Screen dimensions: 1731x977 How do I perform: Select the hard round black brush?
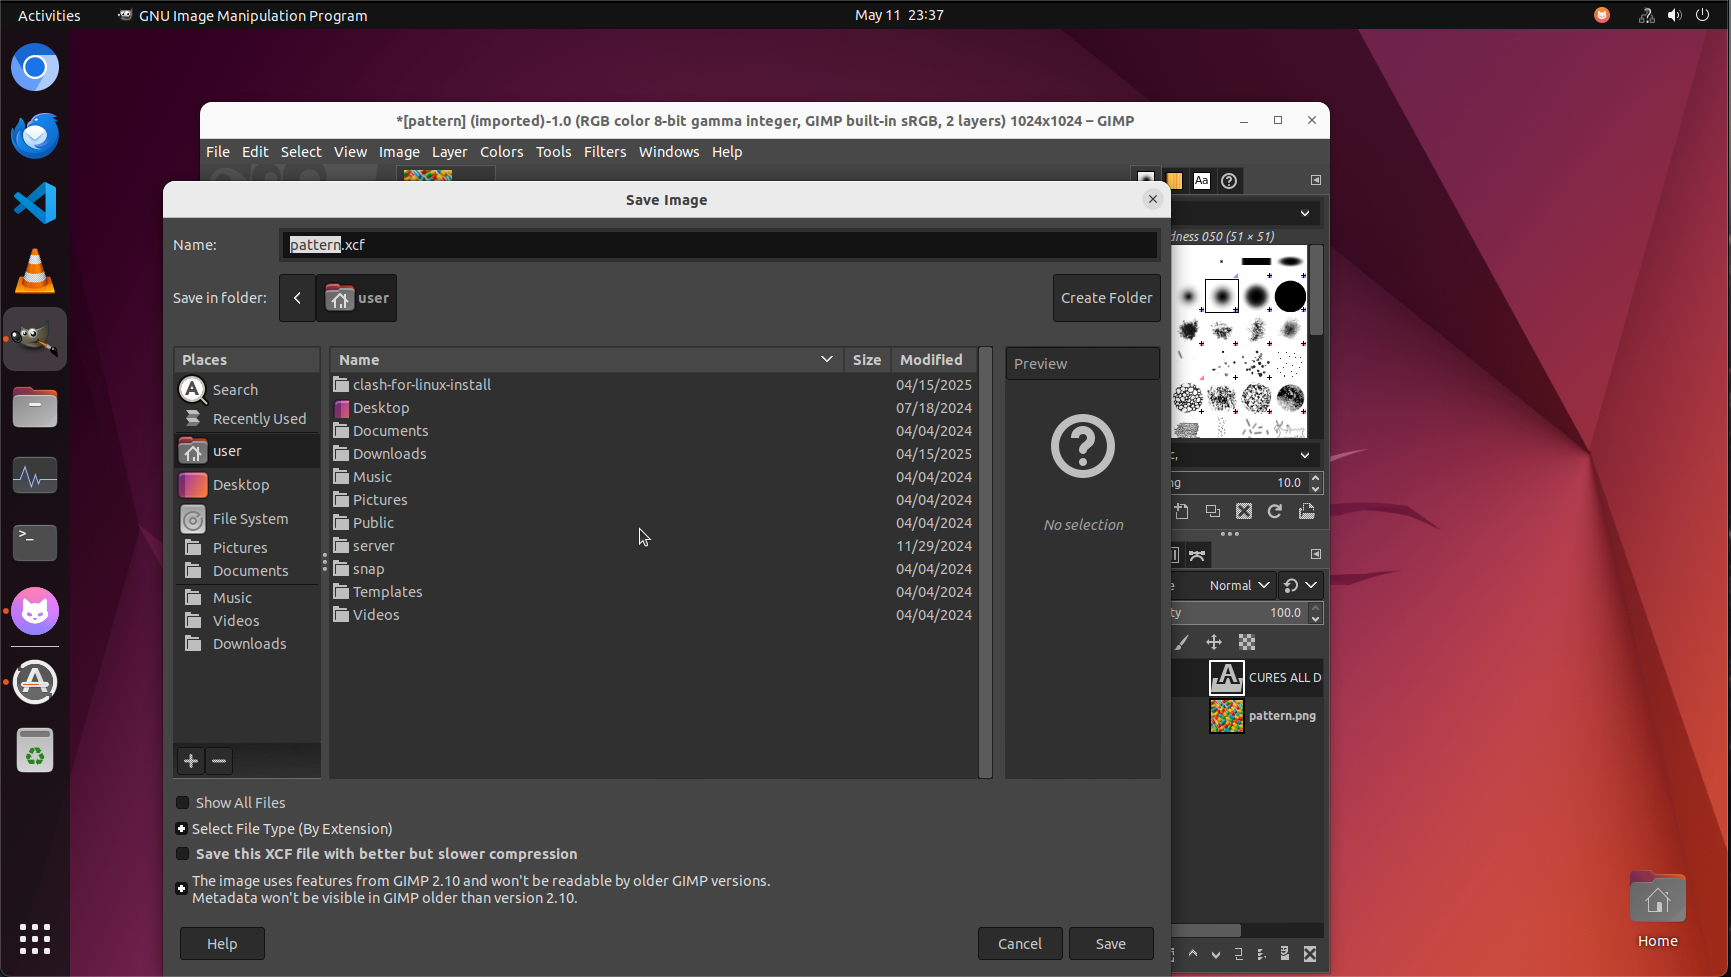coord(1290,296)
